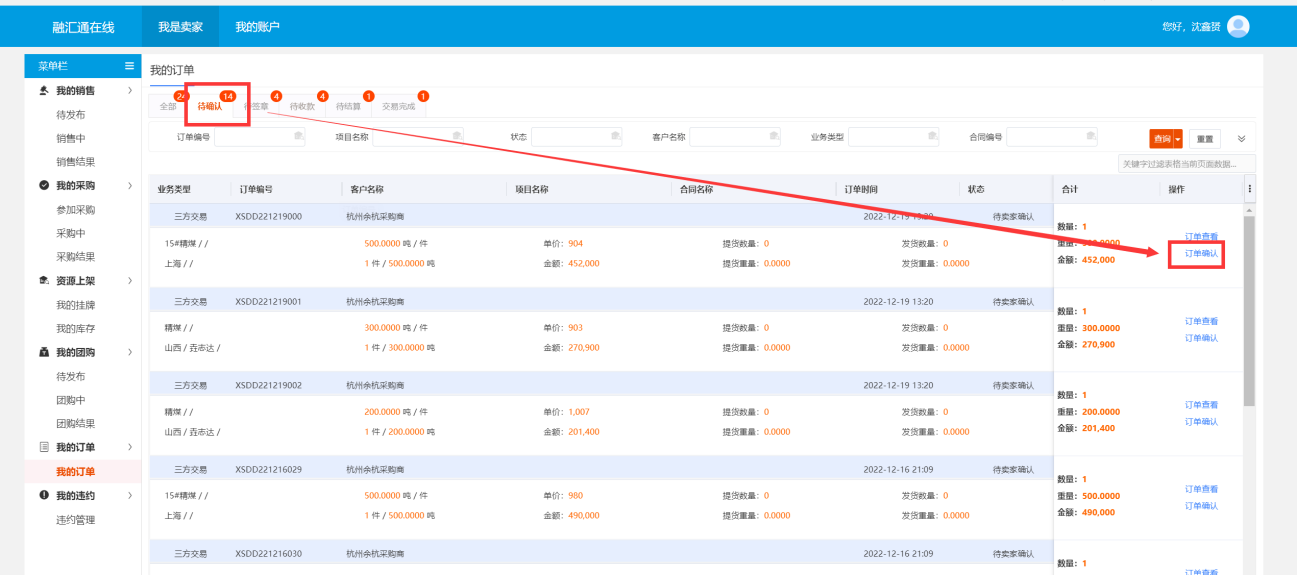Select the 待收款 orders tab
The width and height of the screenshot is (1297, 575).
[302, 106]
